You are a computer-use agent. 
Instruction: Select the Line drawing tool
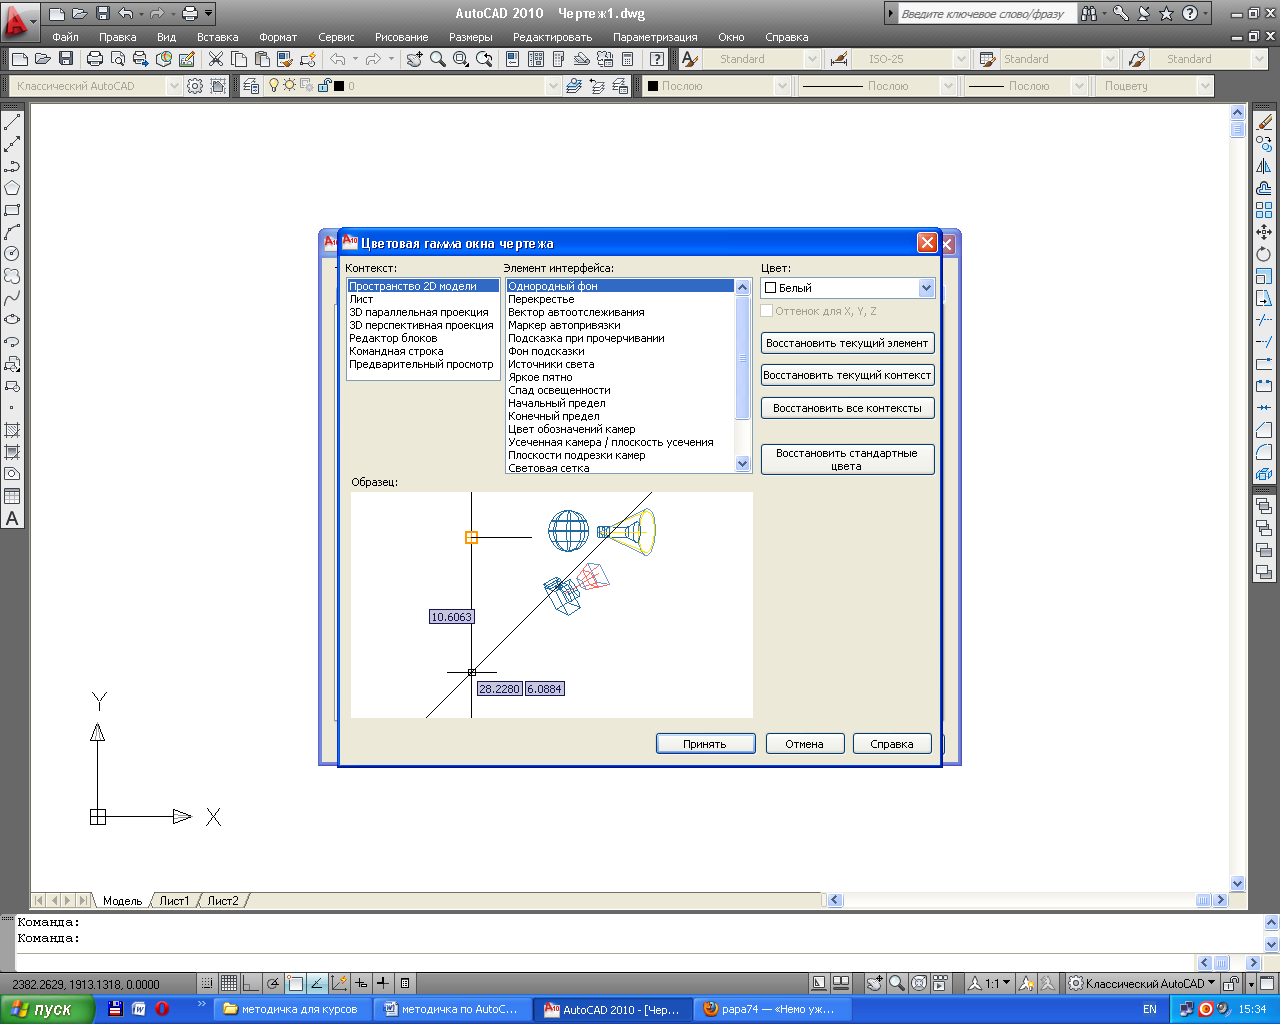(12, 122)
